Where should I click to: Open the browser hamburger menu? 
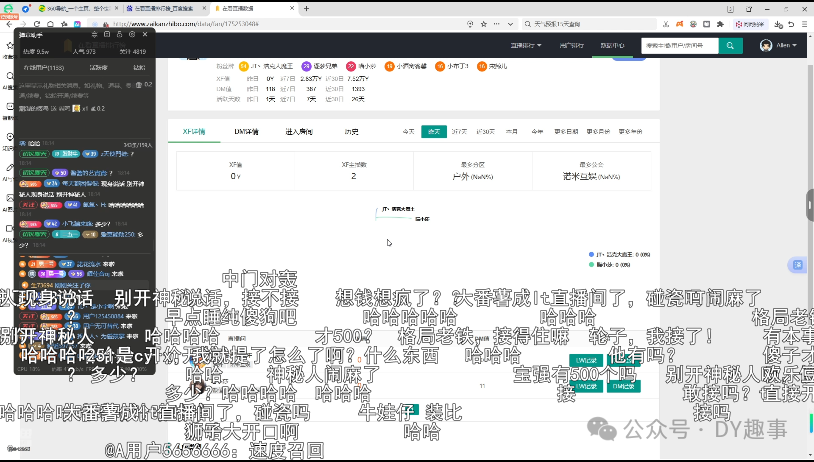coord(804,24)
